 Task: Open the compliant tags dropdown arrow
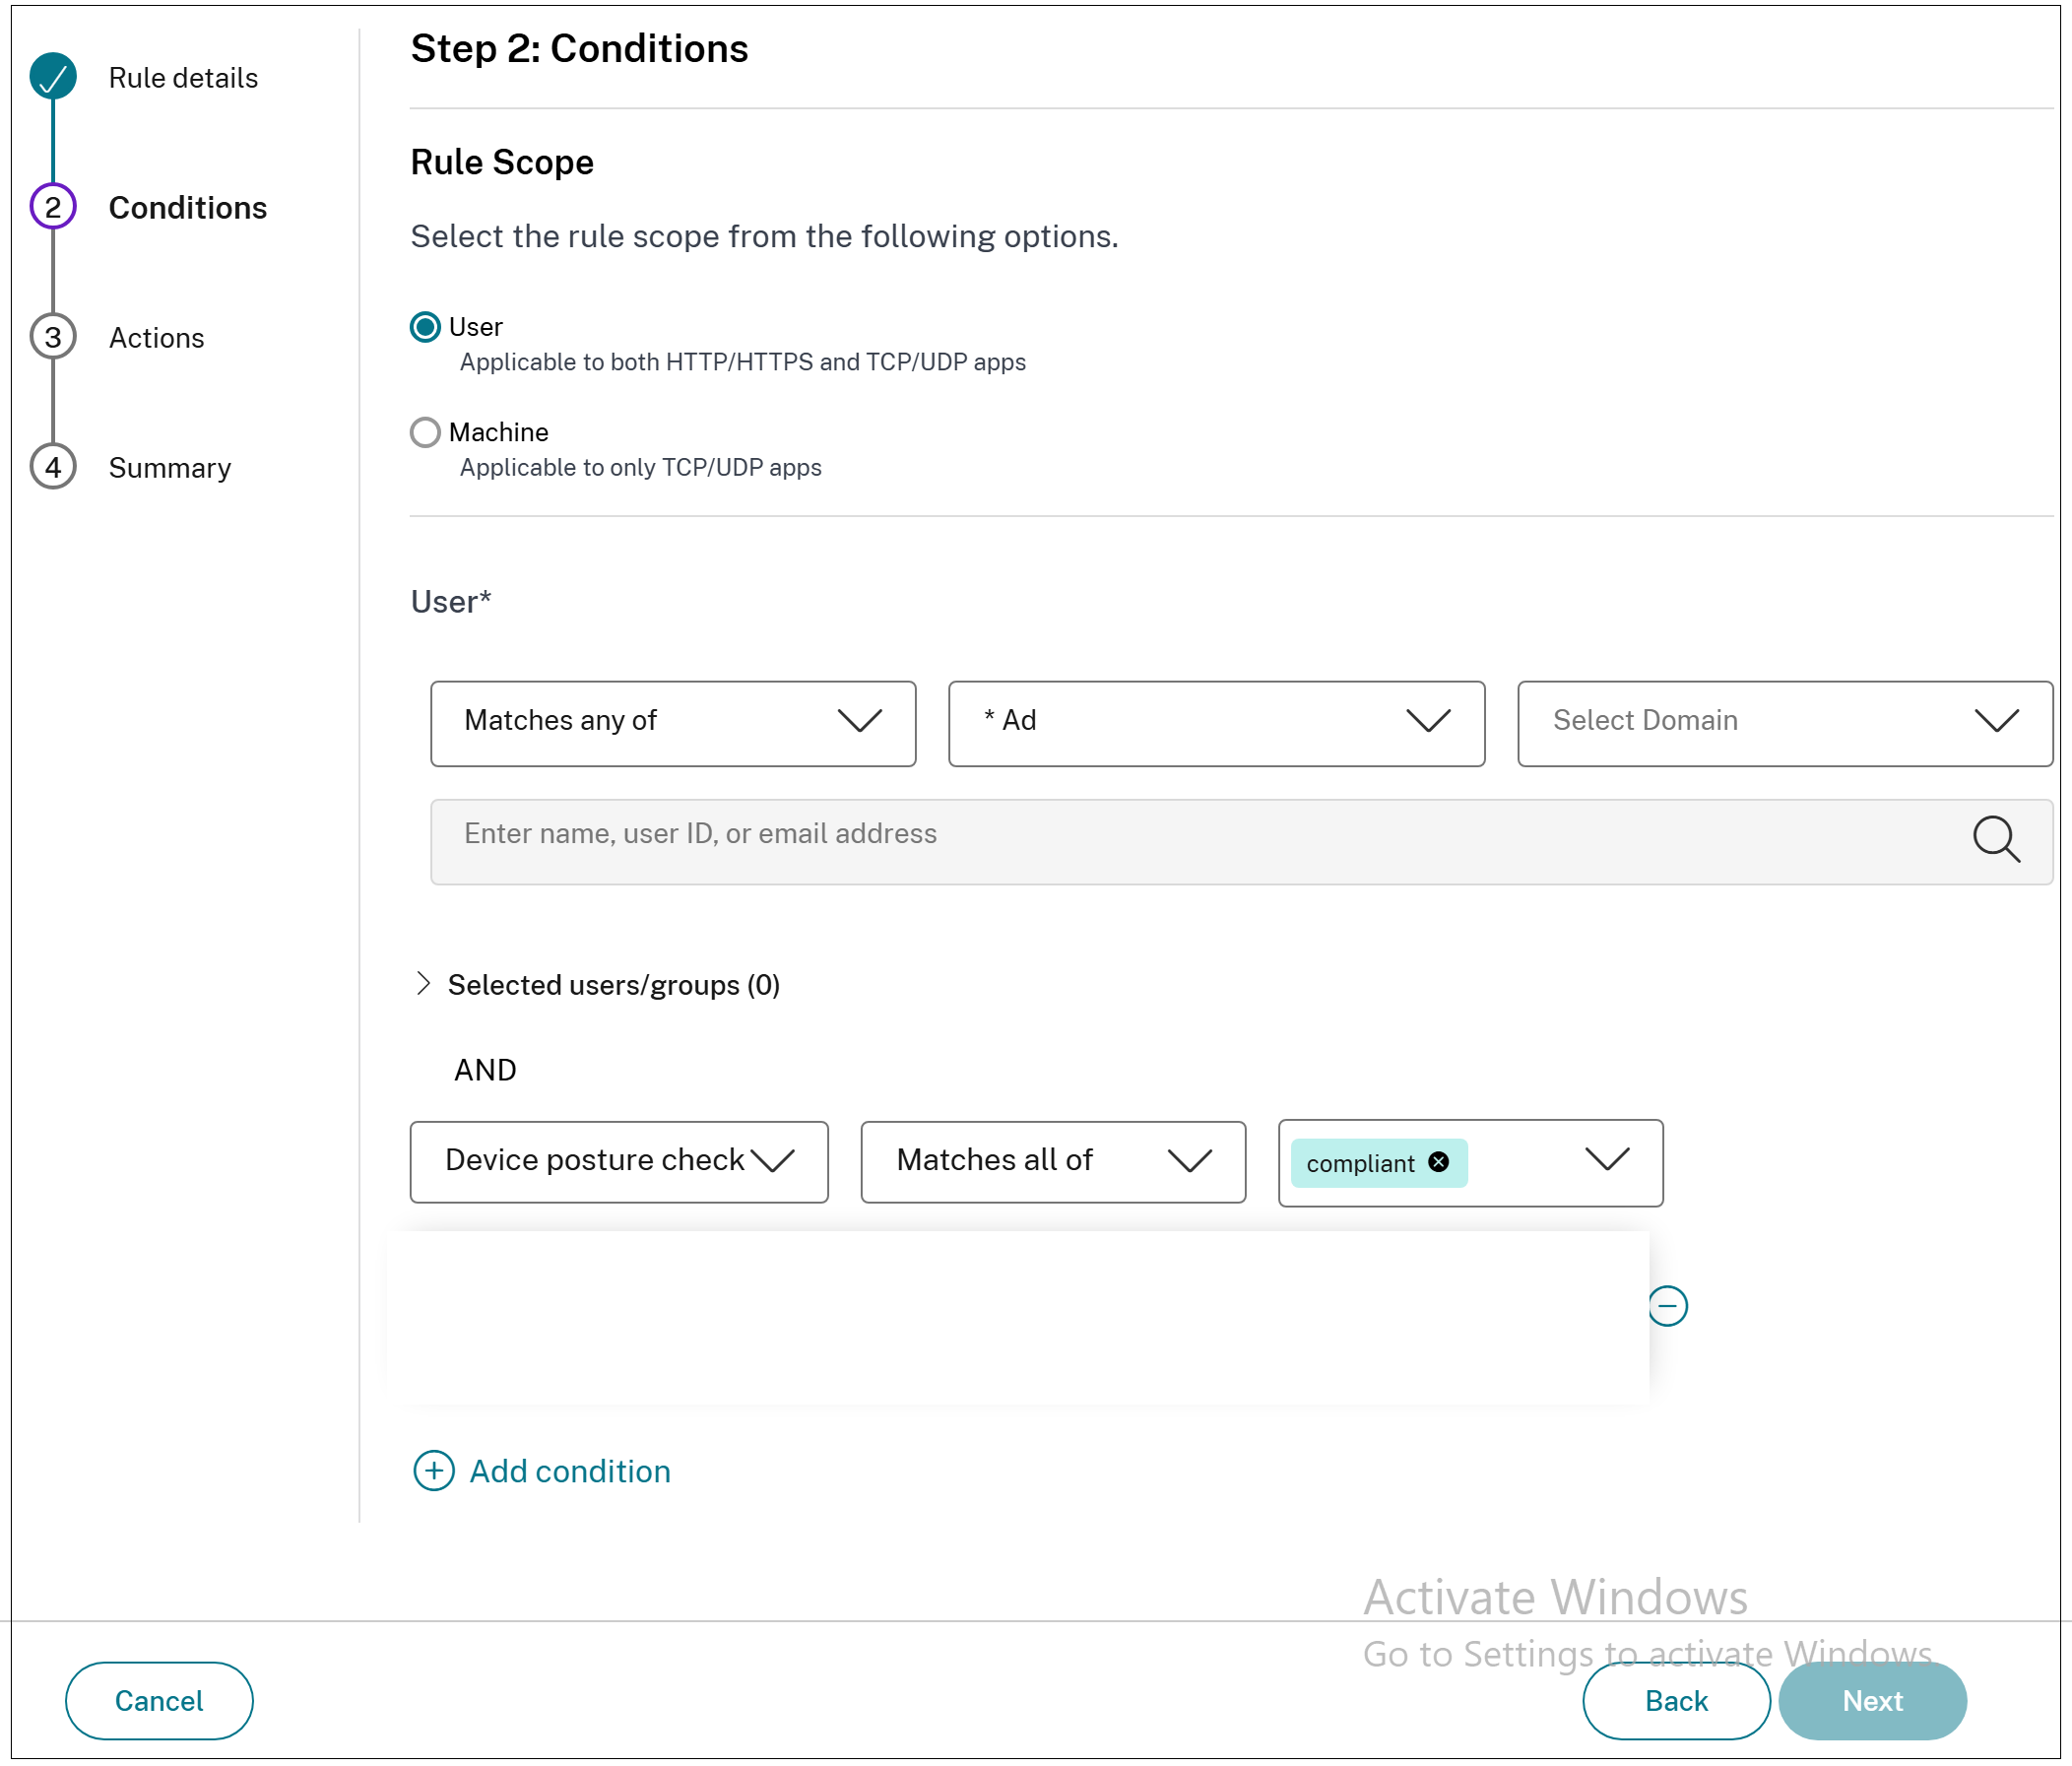[1607, 1160]
